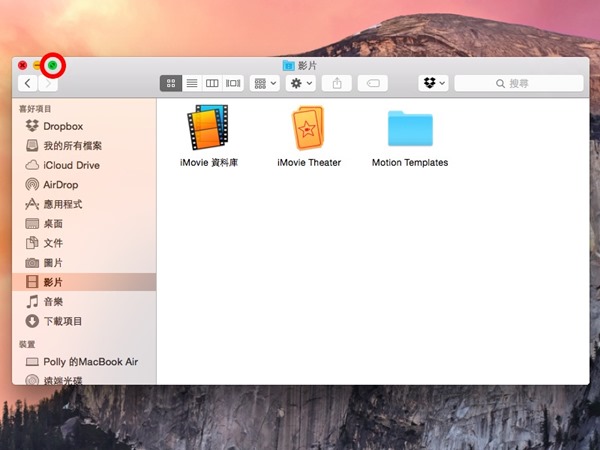Open the Motion Templates folder
This screenshot has height=450, width=600.
(x=409, y=130)
